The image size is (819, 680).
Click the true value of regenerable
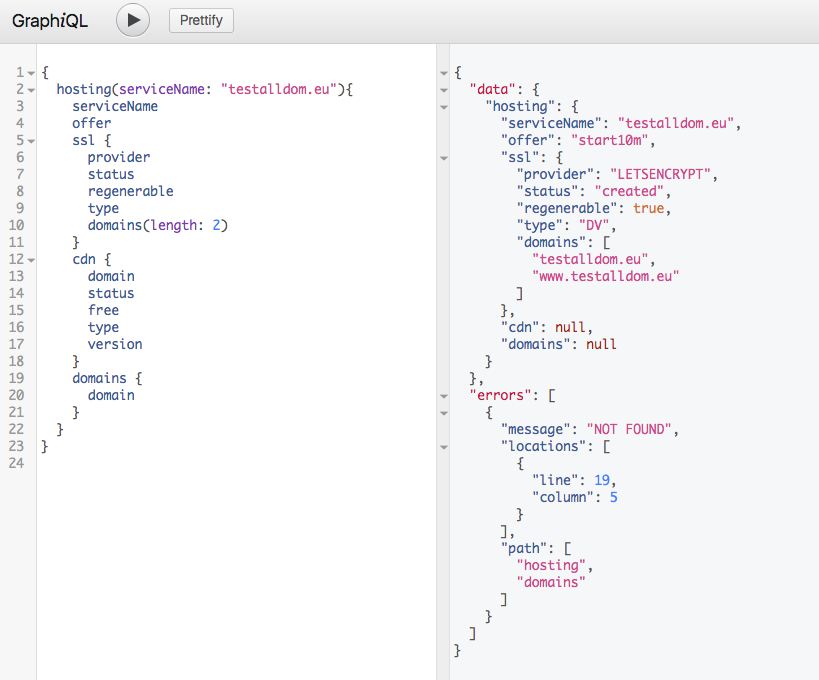click(x=648, y=208)
